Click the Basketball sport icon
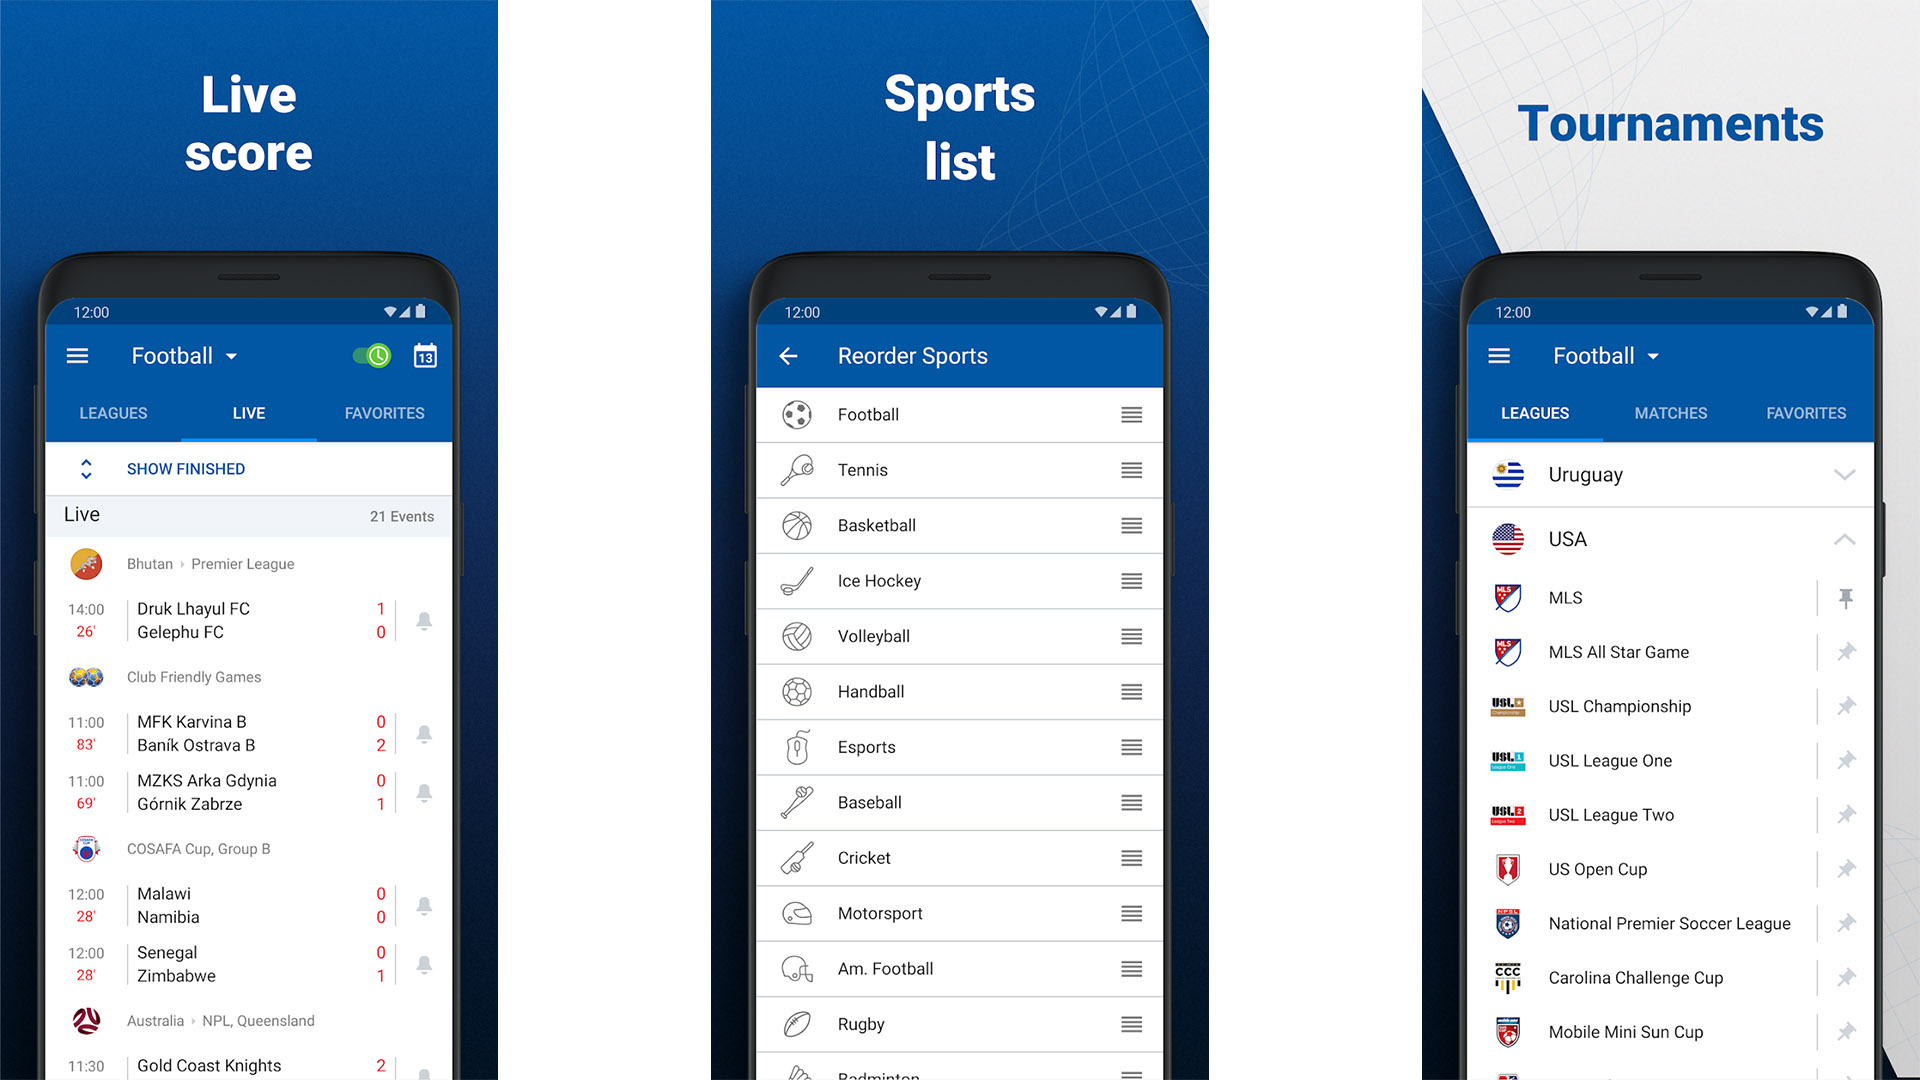1920x1080 pixels. 796,525
